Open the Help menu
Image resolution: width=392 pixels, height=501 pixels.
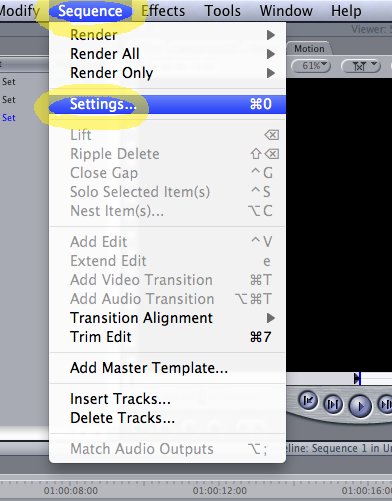(346, 11)
